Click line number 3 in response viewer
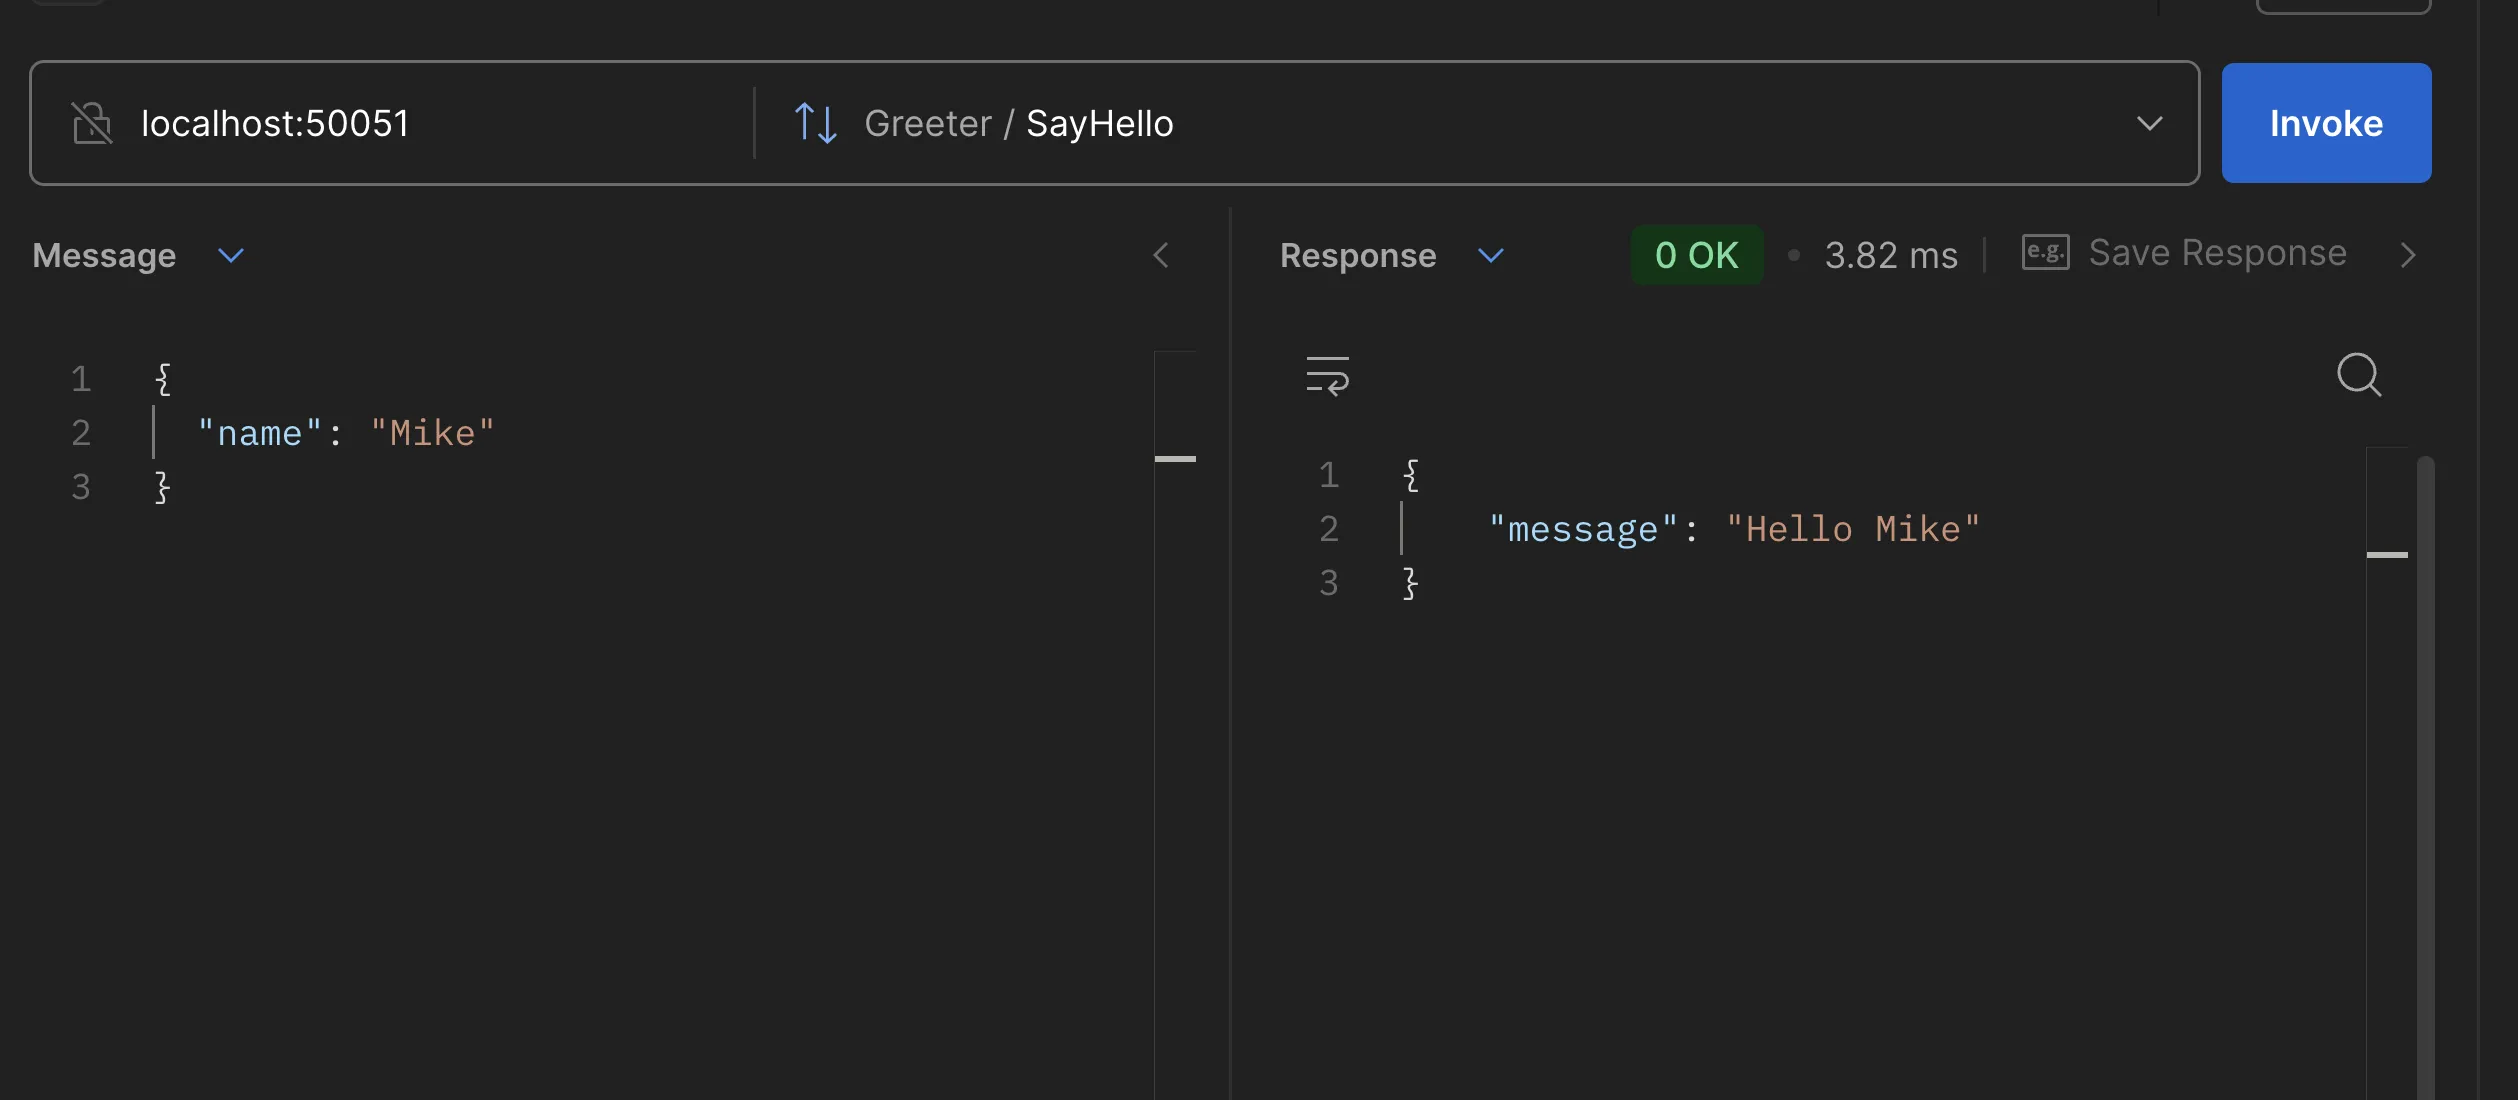Viewport: 2518px width, 1100px height. pos(1328,583)
